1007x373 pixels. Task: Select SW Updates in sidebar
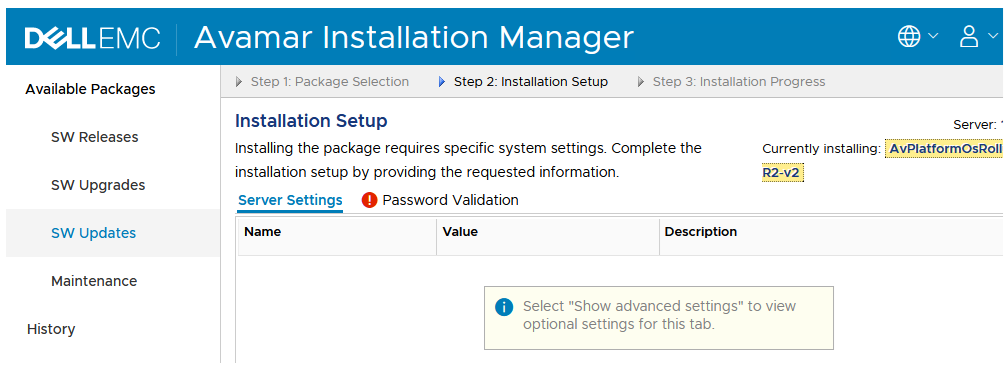coord(93,233)
